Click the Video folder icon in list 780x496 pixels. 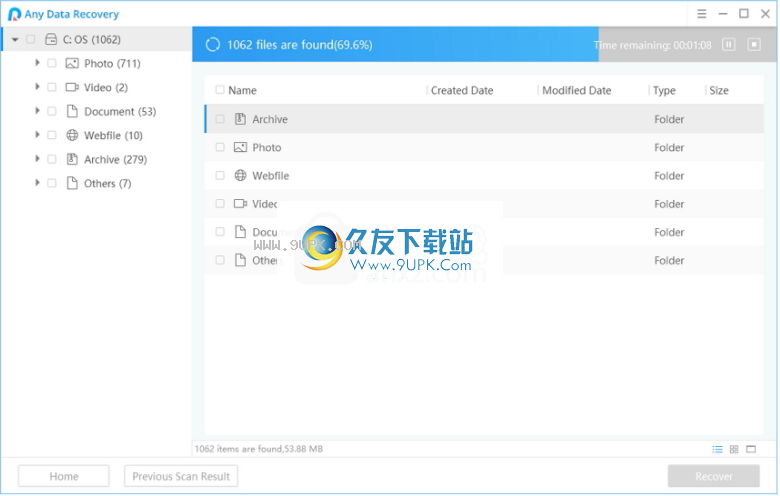(240, 203)
